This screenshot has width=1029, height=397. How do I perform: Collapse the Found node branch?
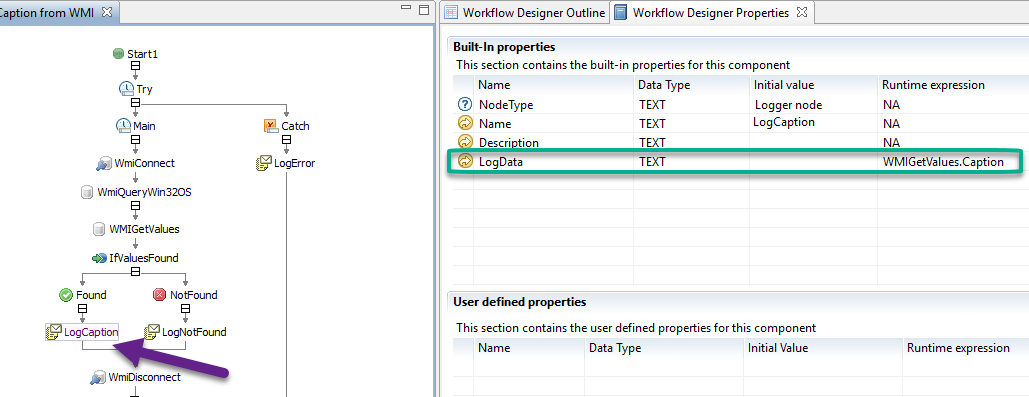[x=83, y=309]
